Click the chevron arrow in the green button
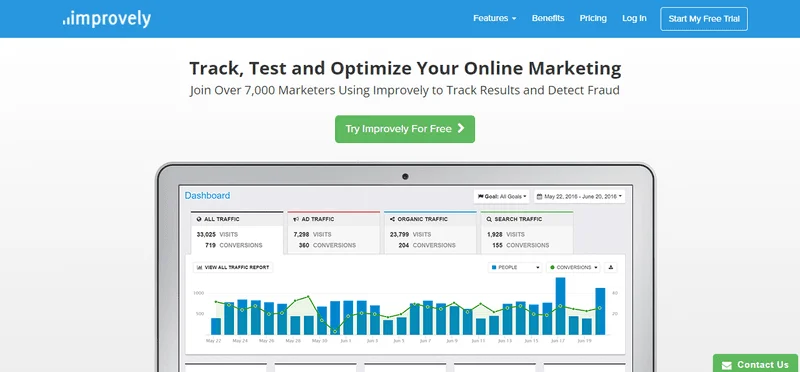Screen dimensions: 800x372 [461, 128]
